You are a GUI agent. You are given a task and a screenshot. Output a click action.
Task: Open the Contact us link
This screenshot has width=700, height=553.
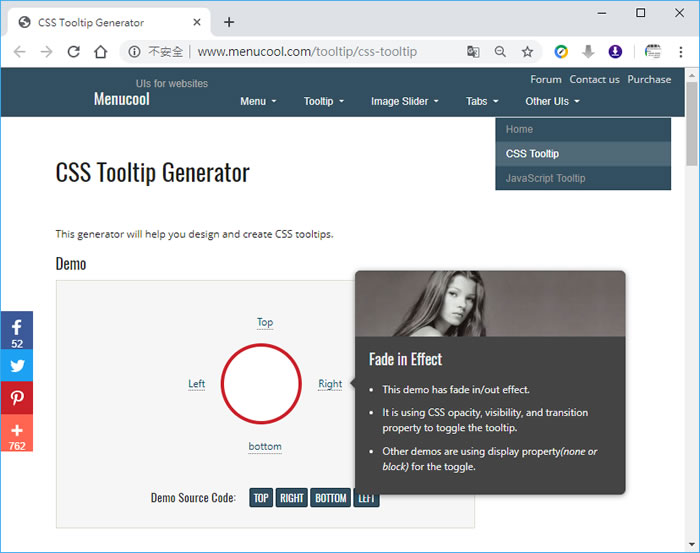pos(594,79)
